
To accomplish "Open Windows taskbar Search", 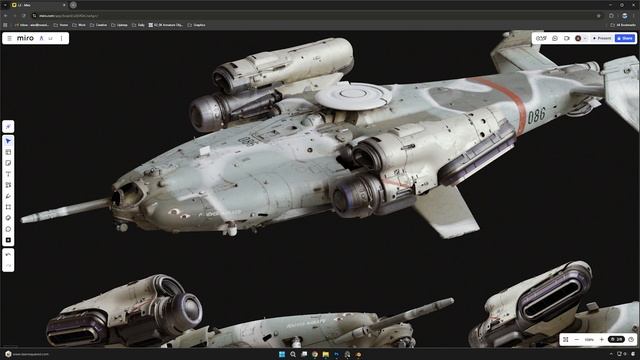I will 293,354.
